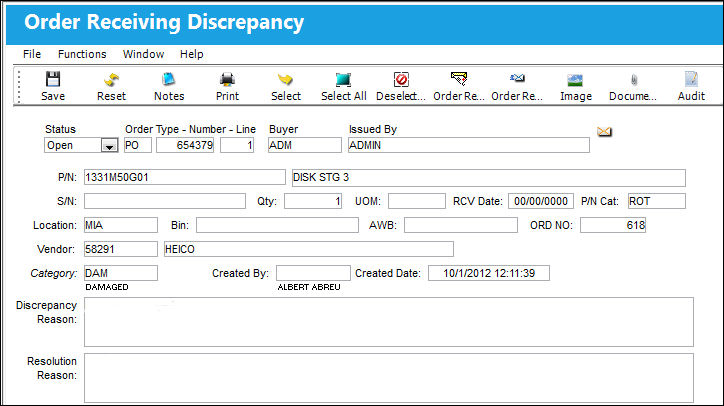Click the Buyer field containing ADM

tap(305, 145)
